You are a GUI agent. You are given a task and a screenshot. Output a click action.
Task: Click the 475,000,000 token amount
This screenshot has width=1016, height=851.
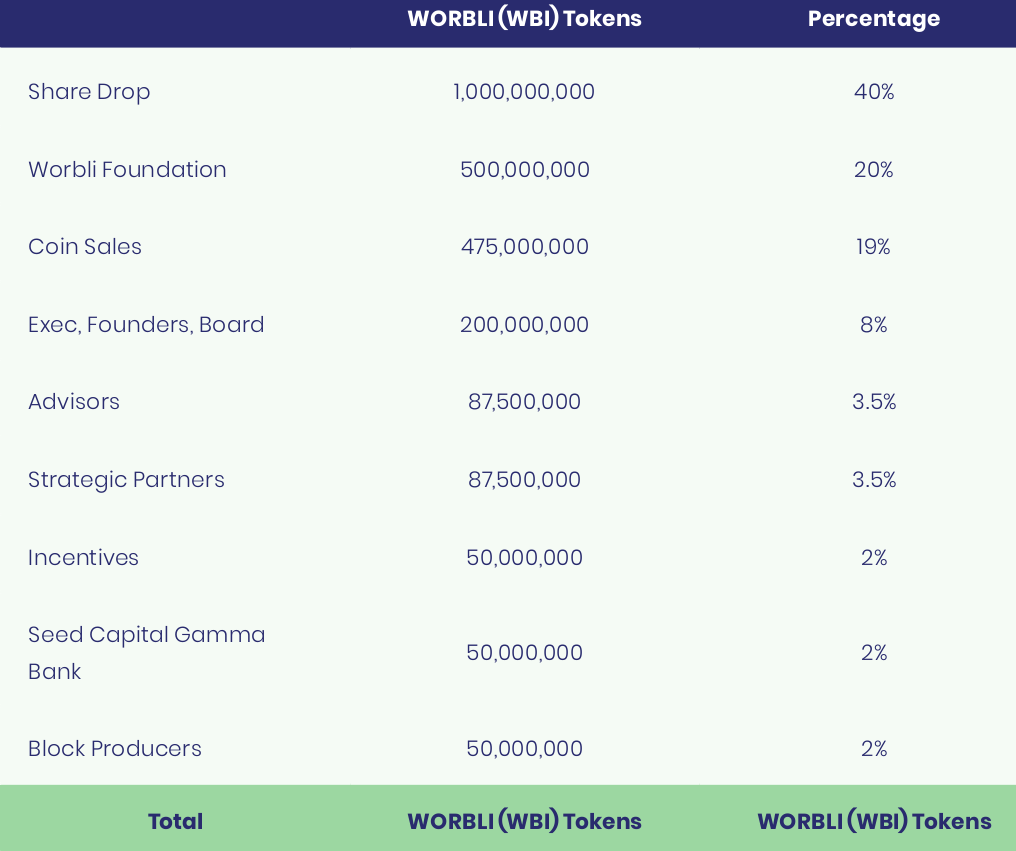(x=524, y=246)
